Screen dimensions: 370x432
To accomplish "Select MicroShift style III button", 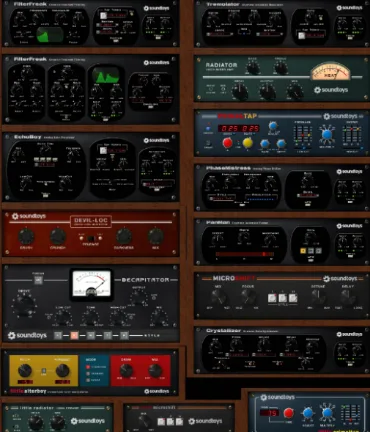I will click(293, 298).
